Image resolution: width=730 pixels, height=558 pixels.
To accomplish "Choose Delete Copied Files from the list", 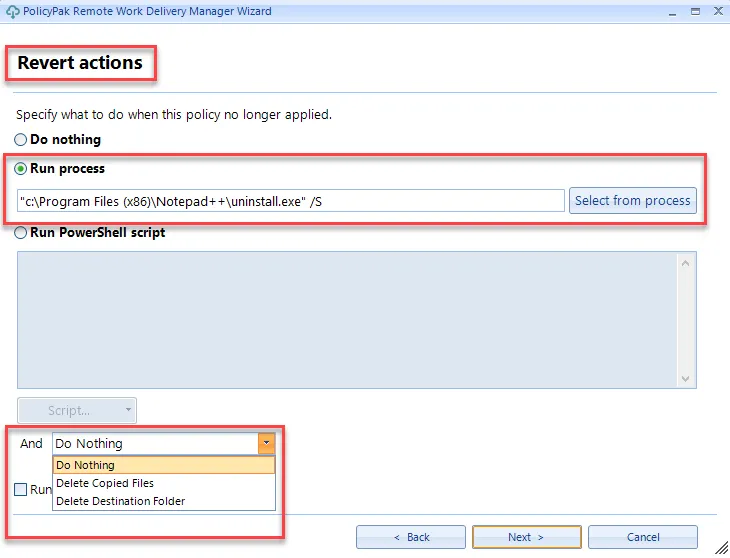I will click(164, 483).
